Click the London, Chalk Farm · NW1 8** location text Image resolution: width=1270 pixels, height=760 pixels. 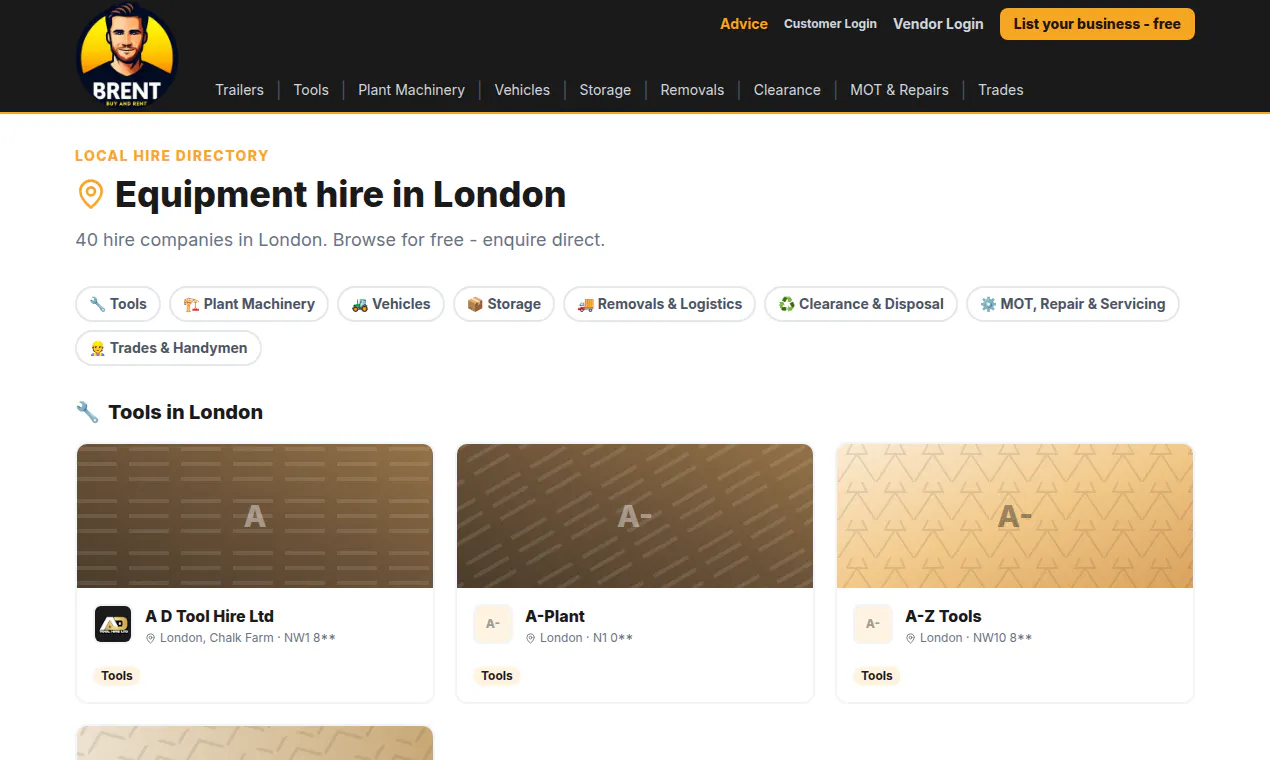coord(247,638)
